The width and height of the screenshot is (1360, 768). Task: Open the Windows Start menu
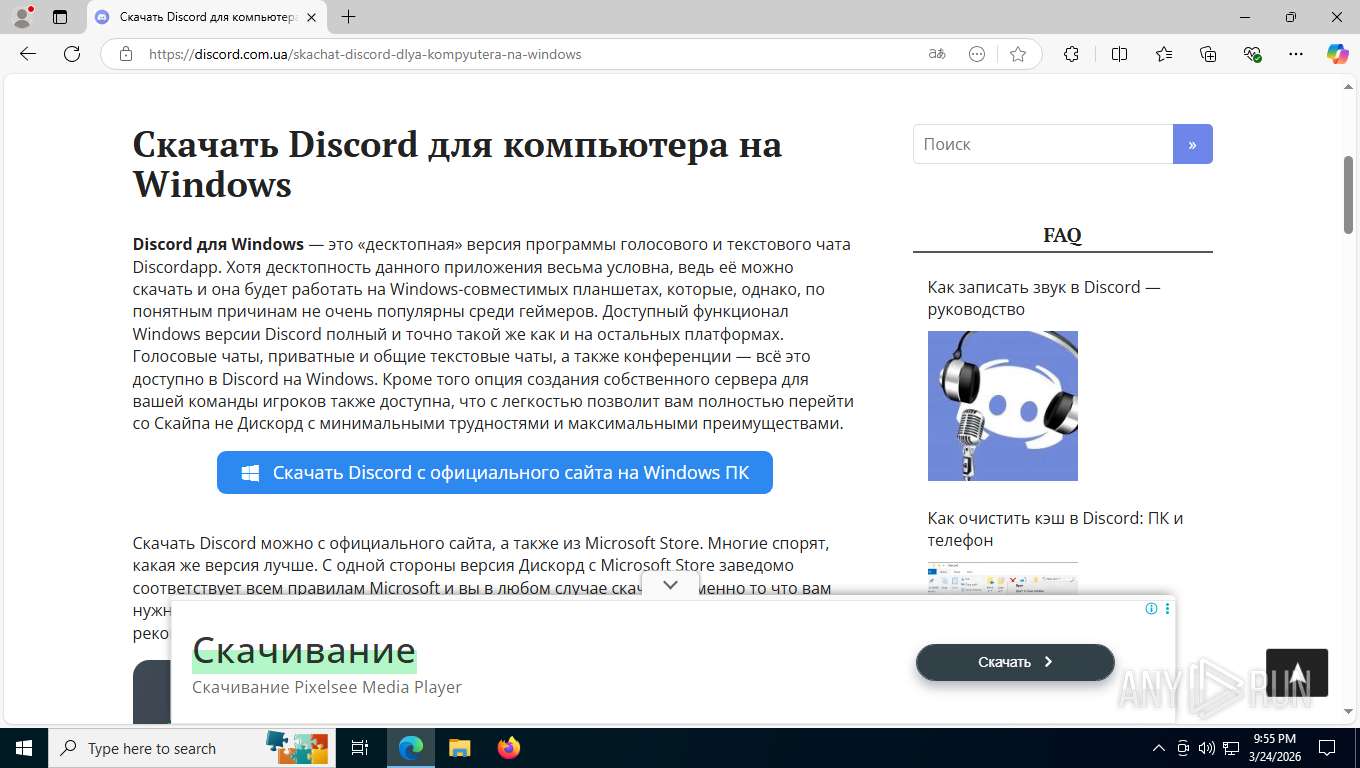[23, 748]
